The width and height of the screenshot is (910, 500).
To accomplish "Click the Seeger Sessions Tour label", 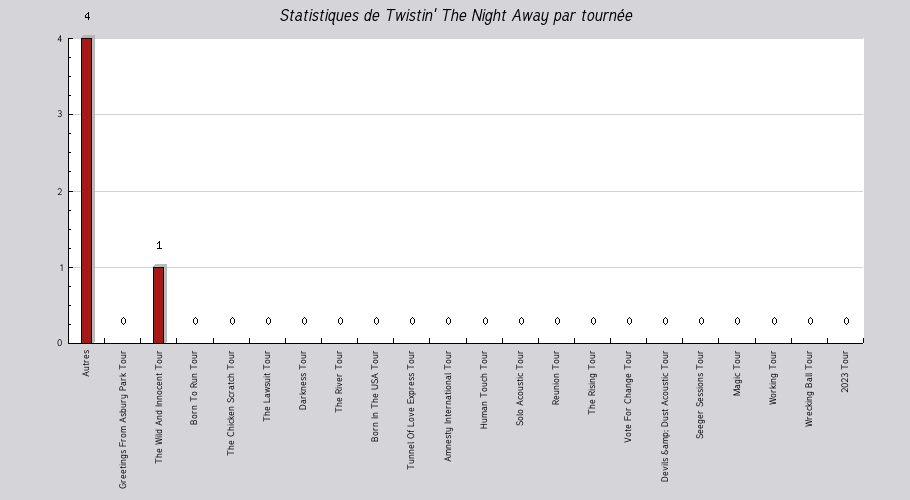I will click(x=699, y=394).
